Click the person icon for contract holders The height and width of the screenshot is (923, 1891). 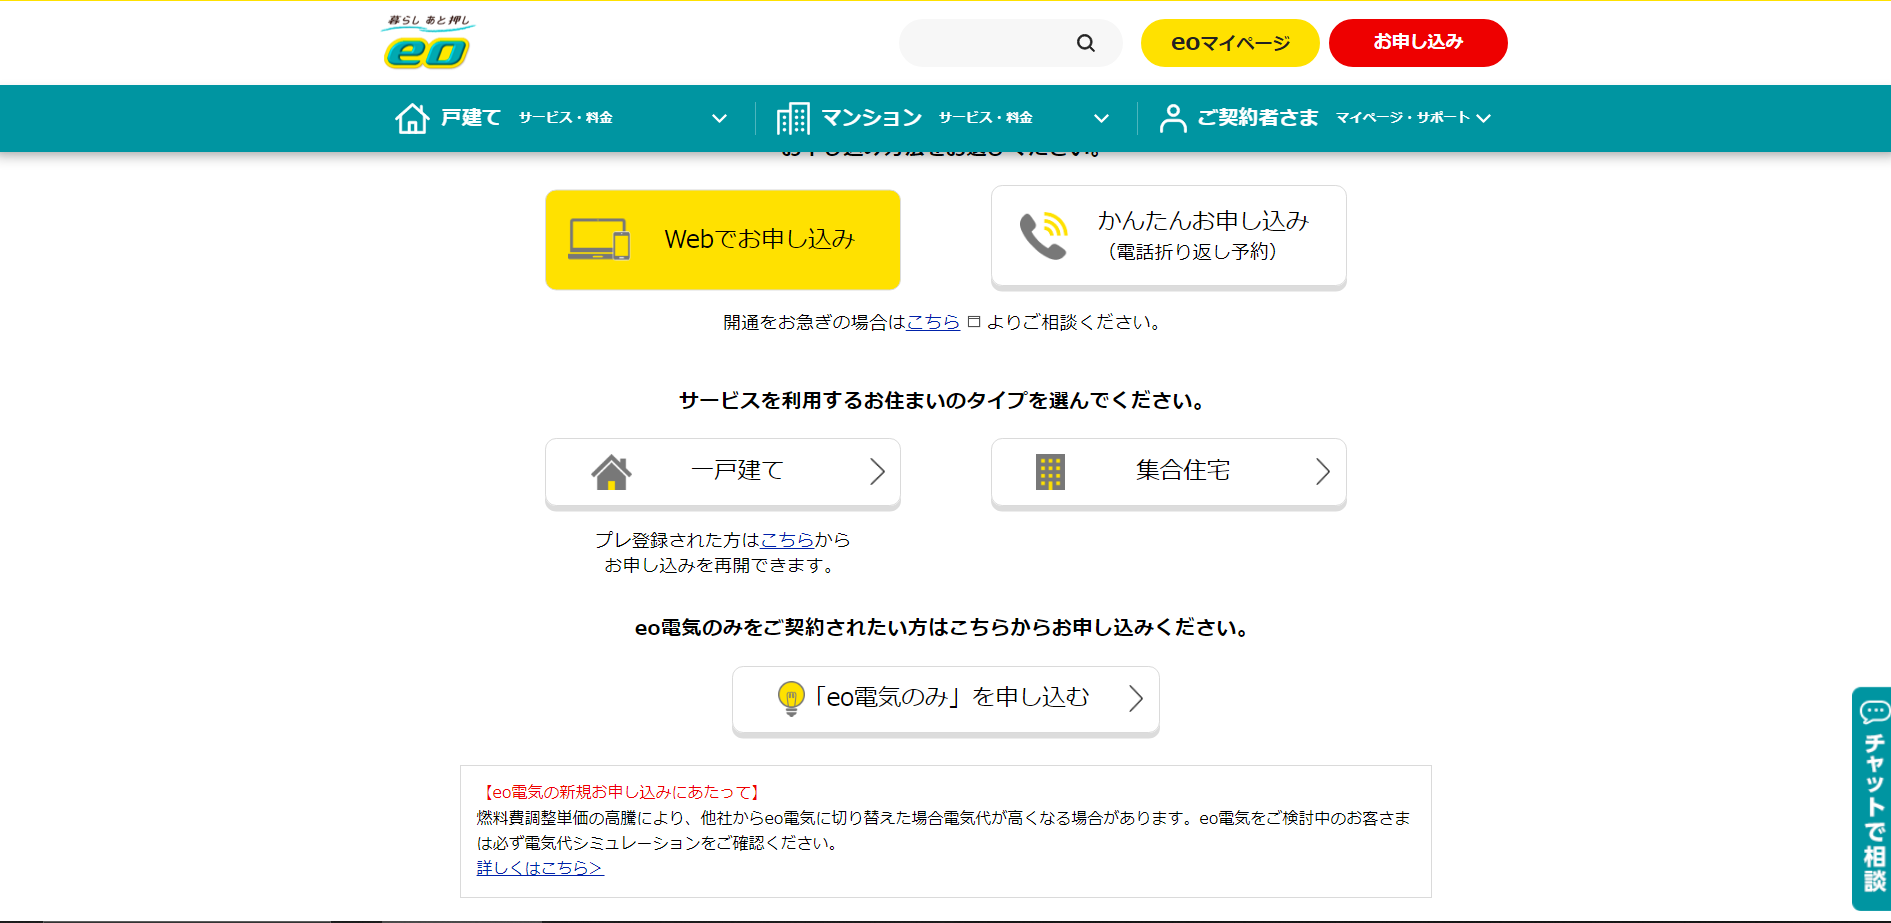pos(1172,118)
